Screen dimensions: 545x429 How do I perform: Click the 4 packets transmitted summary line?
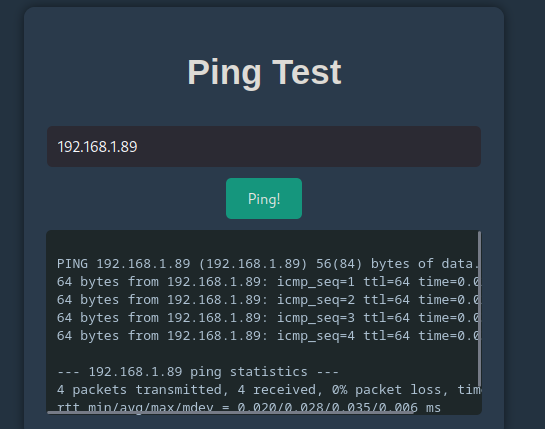pyautogui.click(x=268, y=390)
